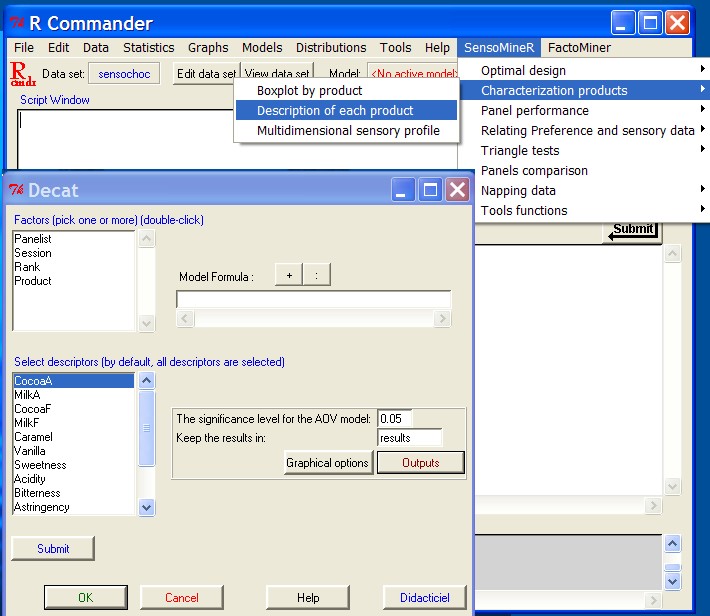The image size is (710, 616).
Task: Select MilkF descriptor
Action: tap(73, 423)
